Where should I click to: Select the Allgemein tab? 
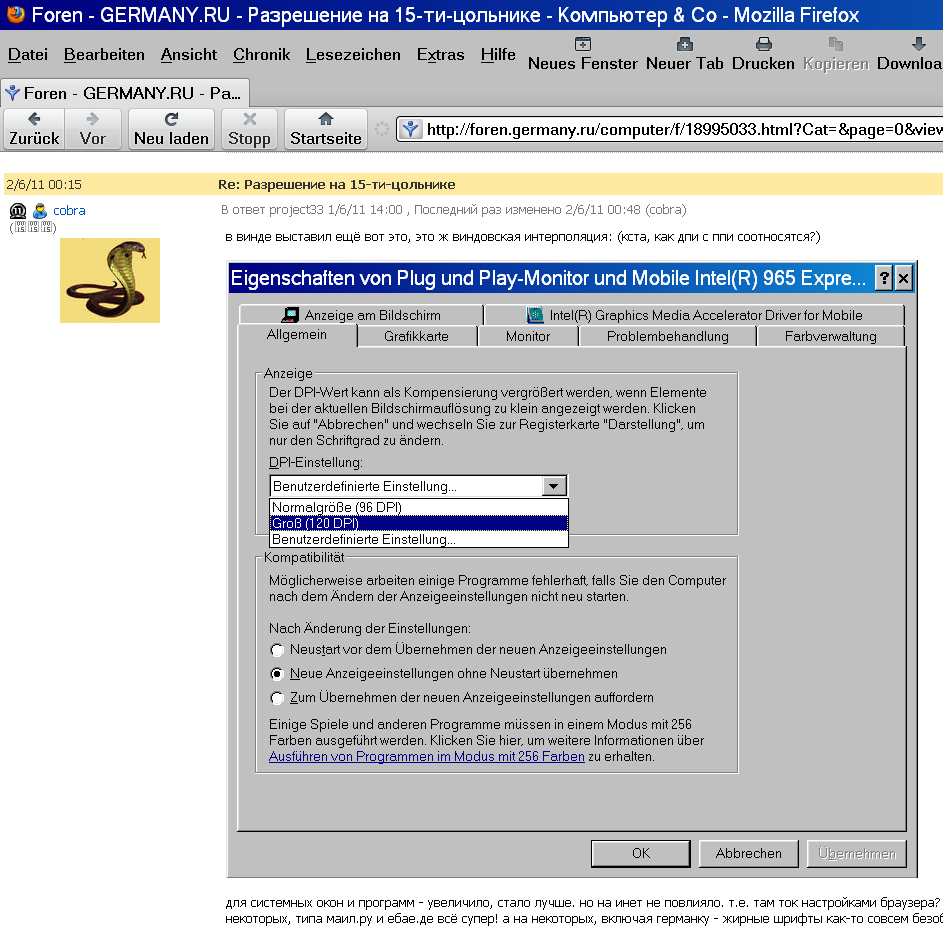[297, 335]
